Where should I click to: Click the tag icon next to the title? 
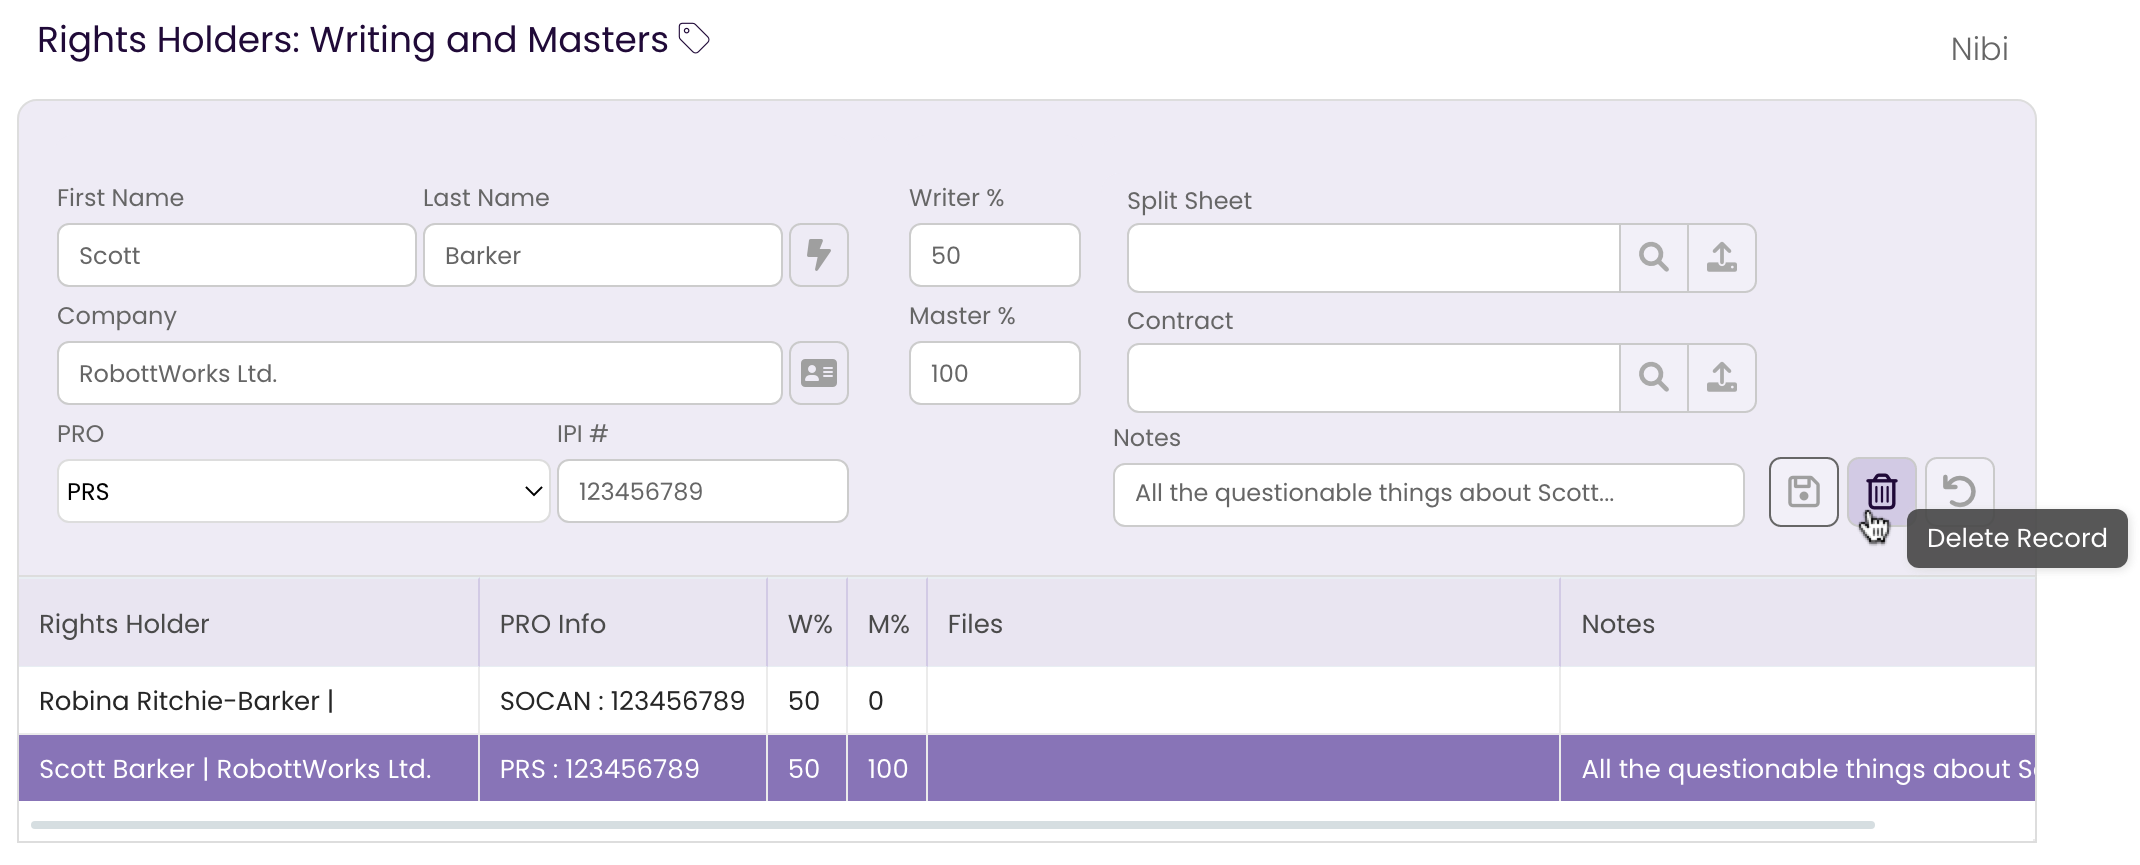[694, 39]
